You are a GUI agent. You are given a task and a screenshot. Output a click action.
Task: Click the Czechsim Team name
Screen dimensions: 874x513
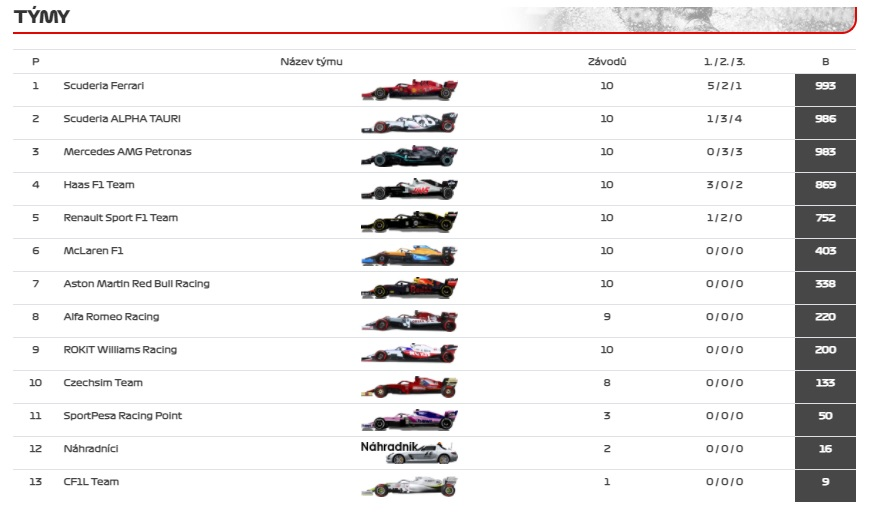[103, 383]
